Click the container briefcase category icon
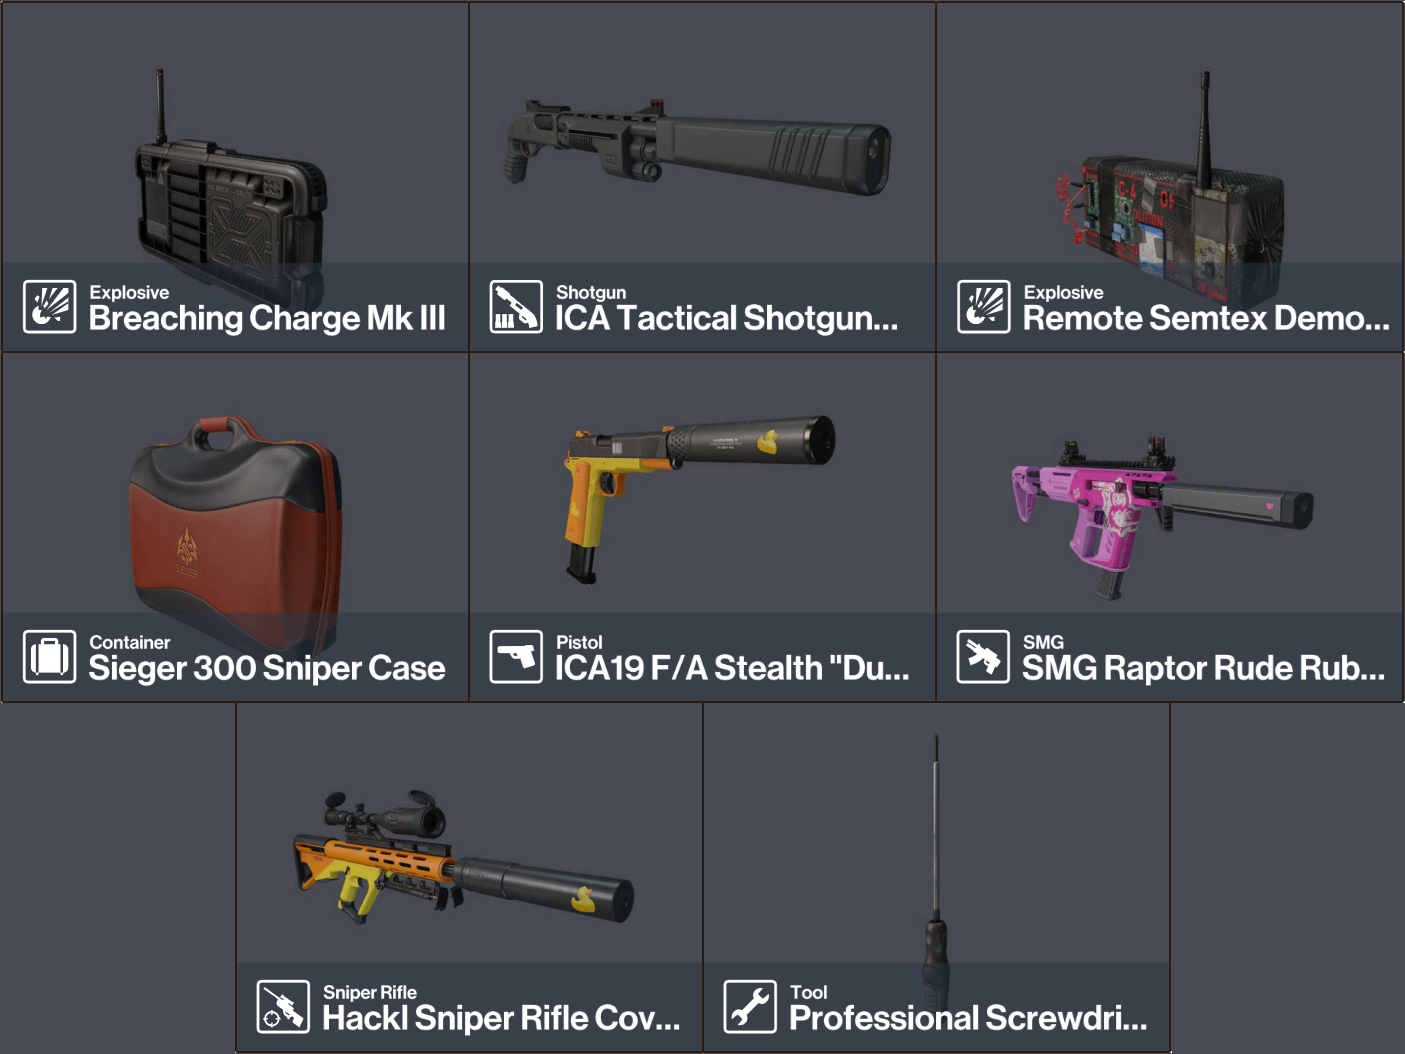This screenshot has width=1405, height=1054. point(49,656)
